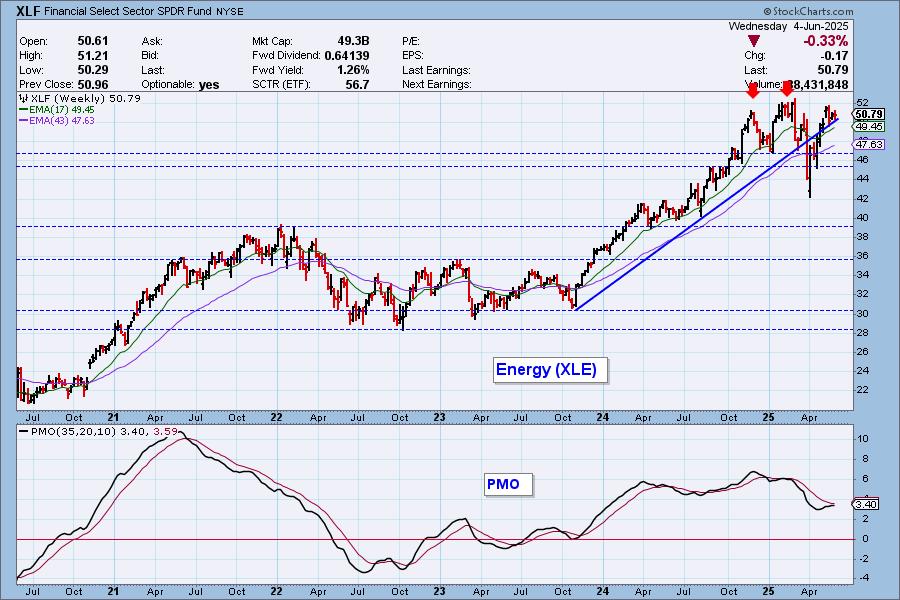Viewport: 900px width, 600px height.
Task: Click the EMA(43) 47.63 legend label
Action: [x=62, y=121]
